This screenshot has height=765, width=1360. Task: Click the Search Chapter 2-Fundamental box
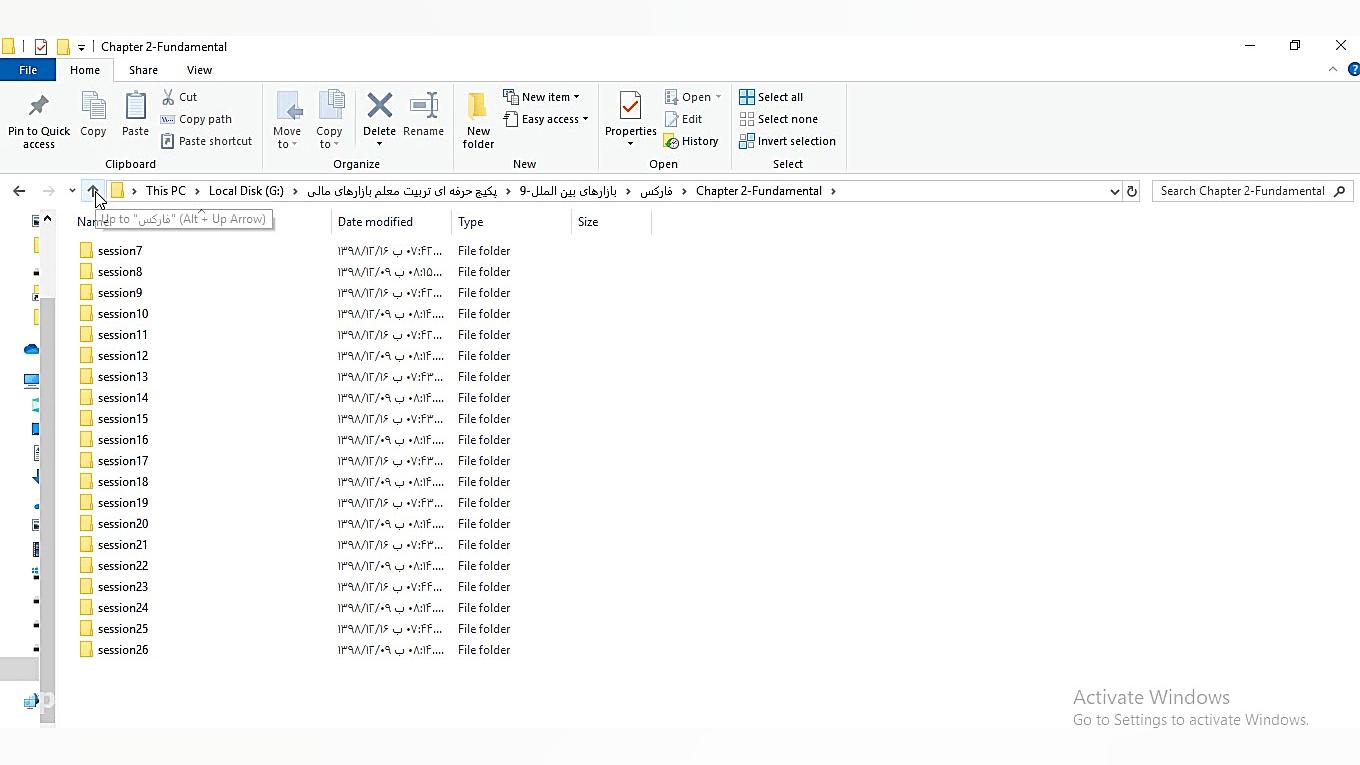(x=1252, y=191)
